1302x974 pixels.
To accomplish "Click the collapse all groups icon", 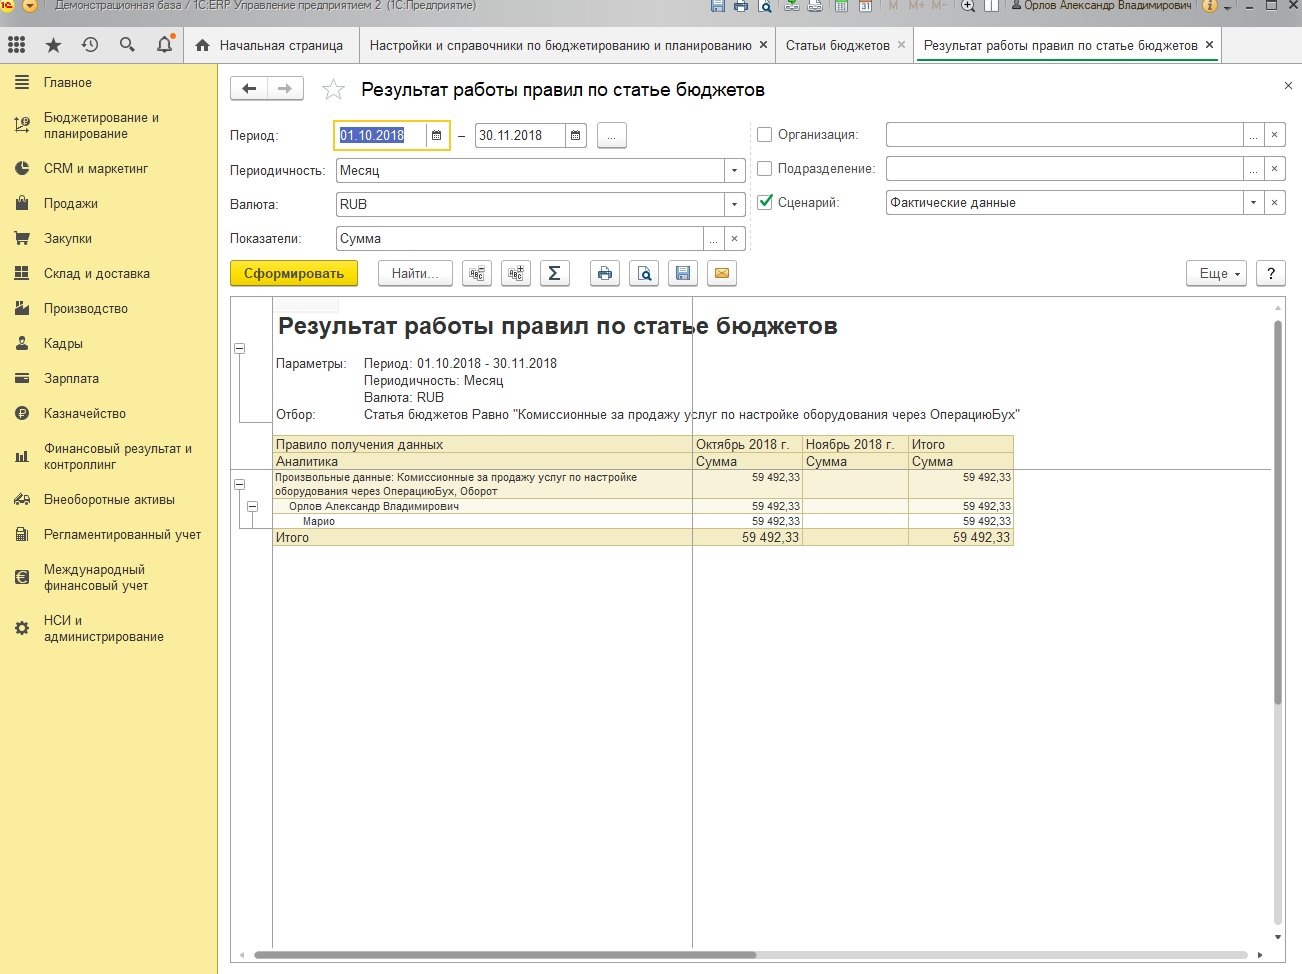I will click(x=478, y=273).
